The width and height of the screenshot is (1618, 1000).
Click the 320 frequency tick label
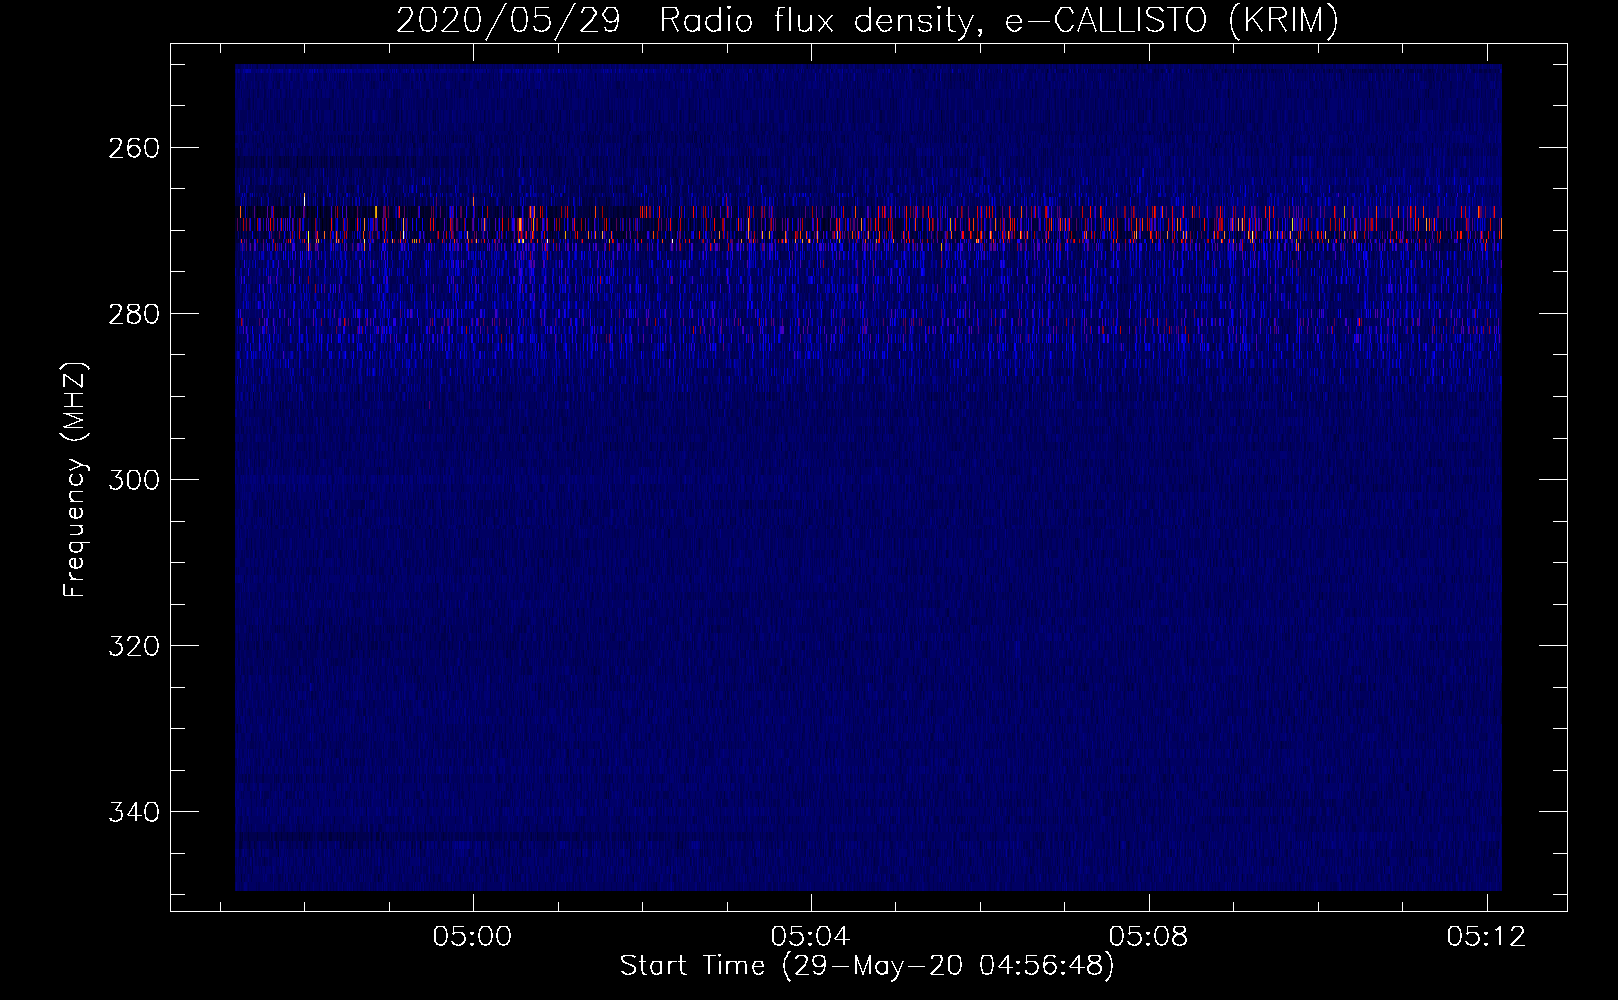click(133, 646)
